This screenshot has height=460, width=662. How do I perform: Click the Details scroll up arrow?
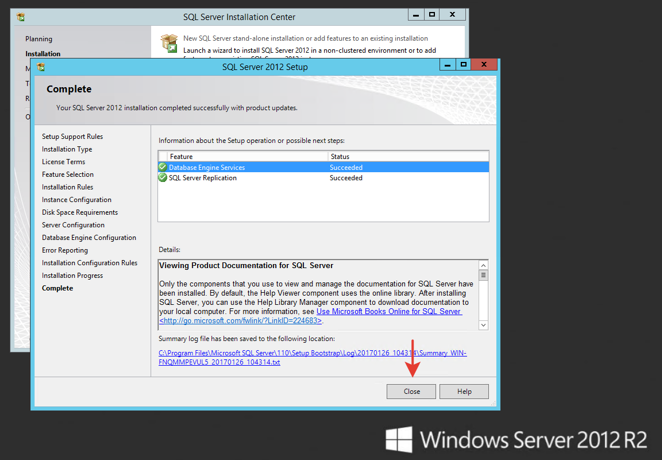pos(483,265)
